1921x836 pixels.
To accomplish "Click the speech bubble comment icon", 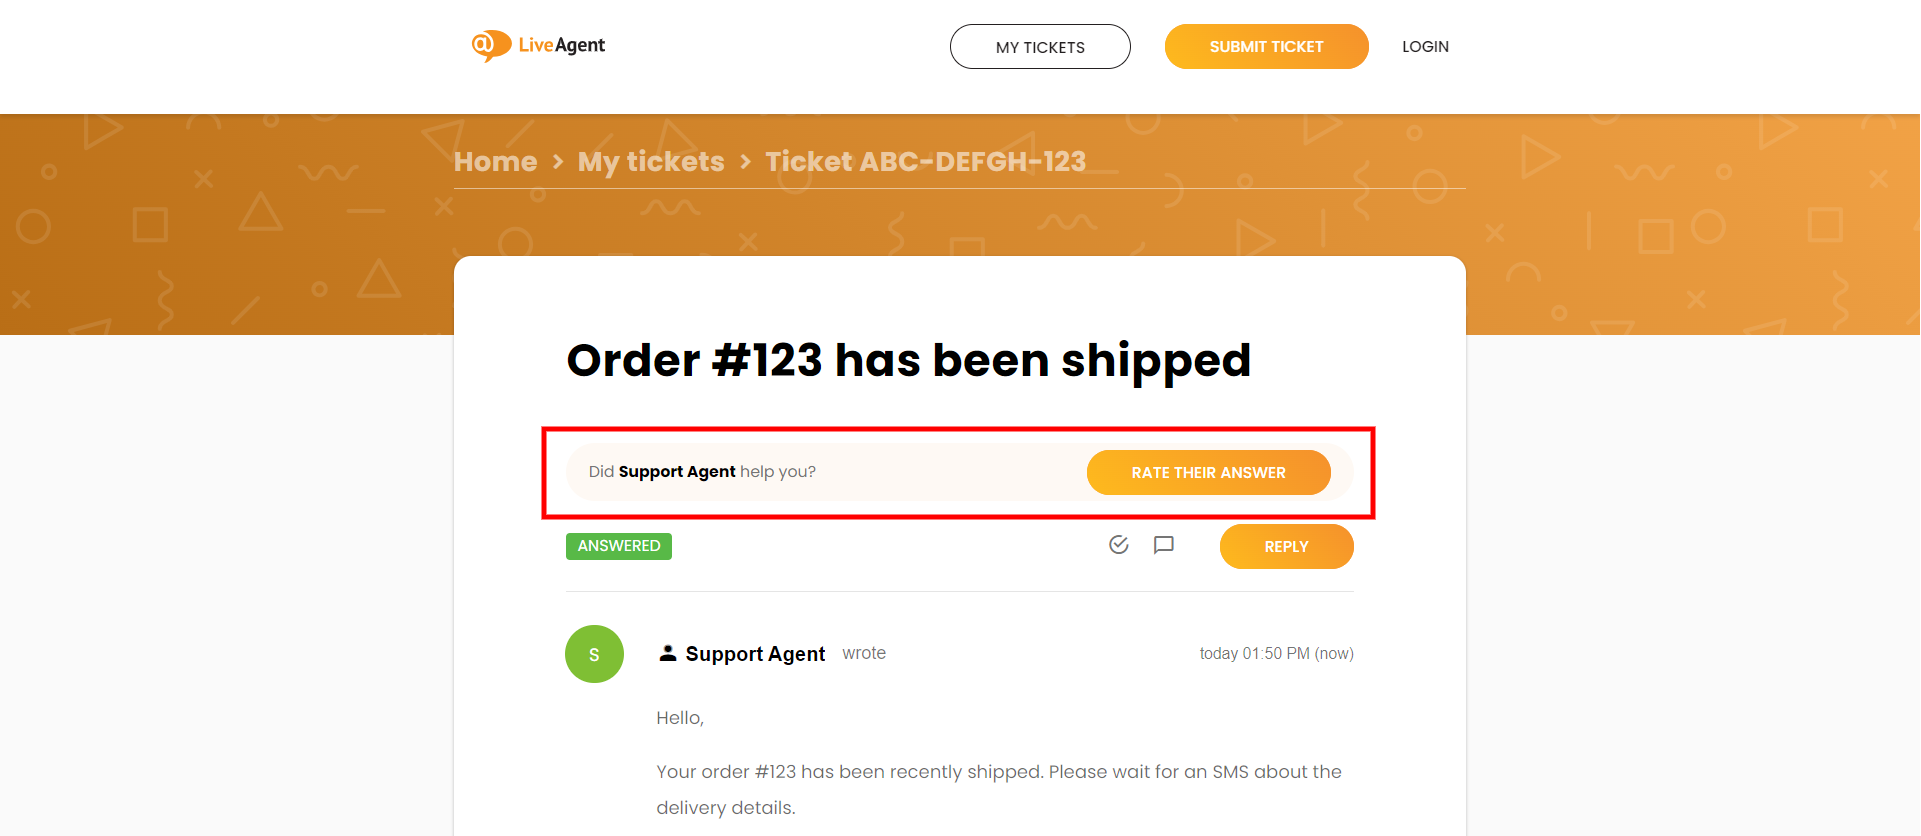I will tap(1163, 545).
